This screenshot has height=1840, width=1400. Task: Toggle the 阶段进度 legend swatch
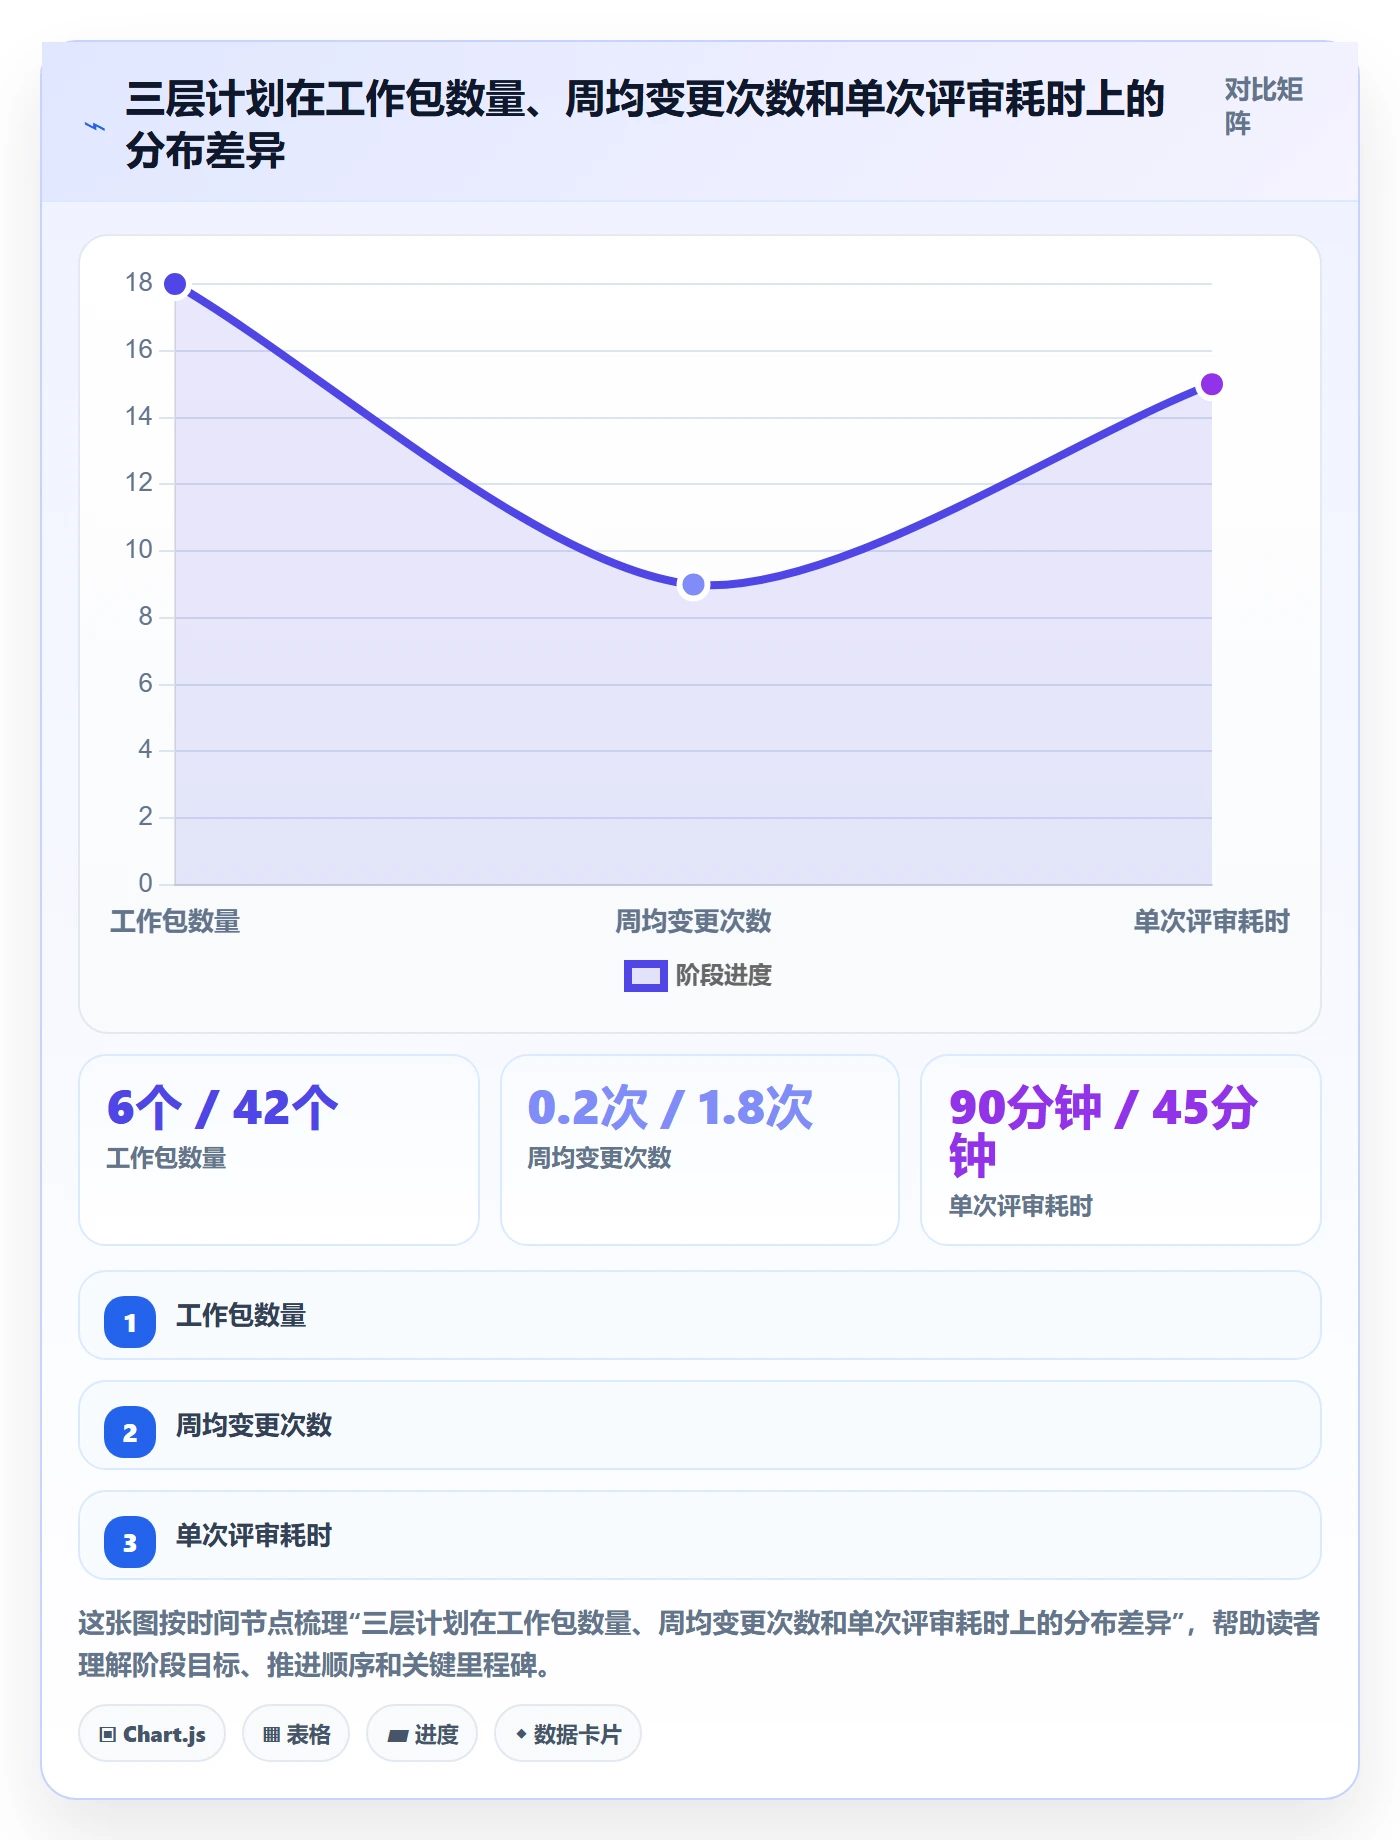click(x=645, y=975)
